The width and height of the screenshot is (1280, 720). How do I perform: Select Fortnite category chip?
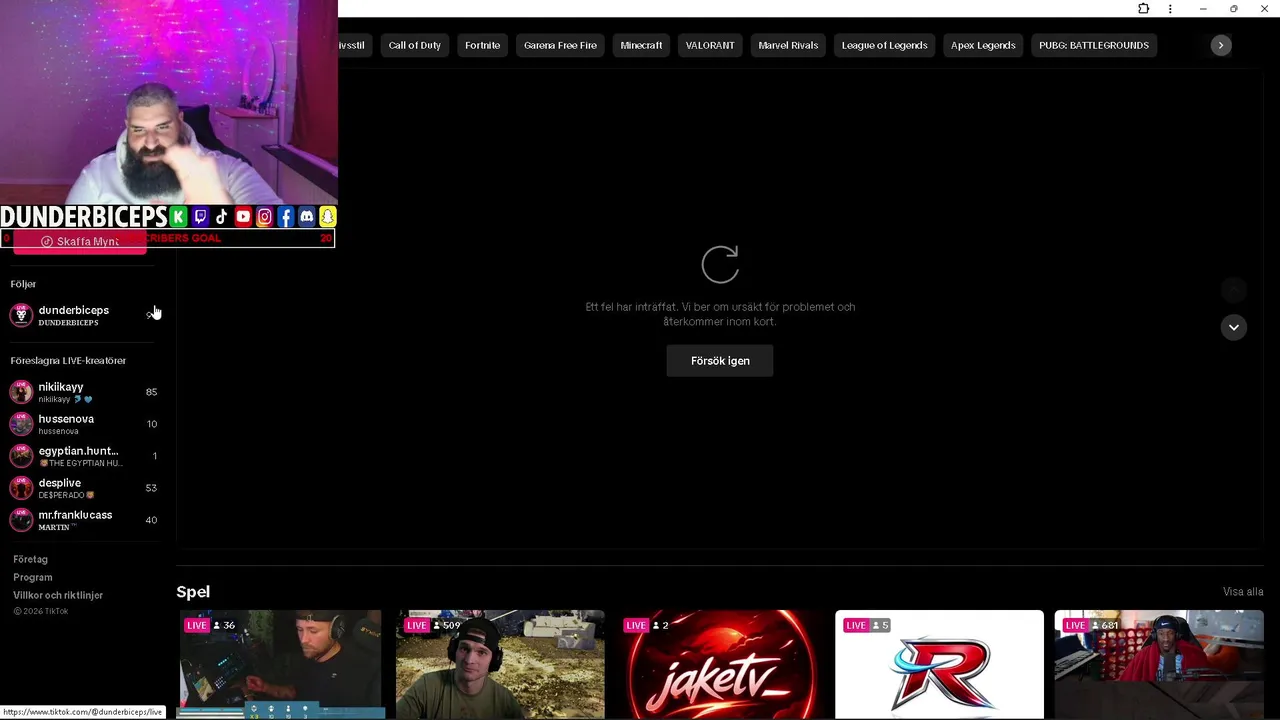[482, 45]
